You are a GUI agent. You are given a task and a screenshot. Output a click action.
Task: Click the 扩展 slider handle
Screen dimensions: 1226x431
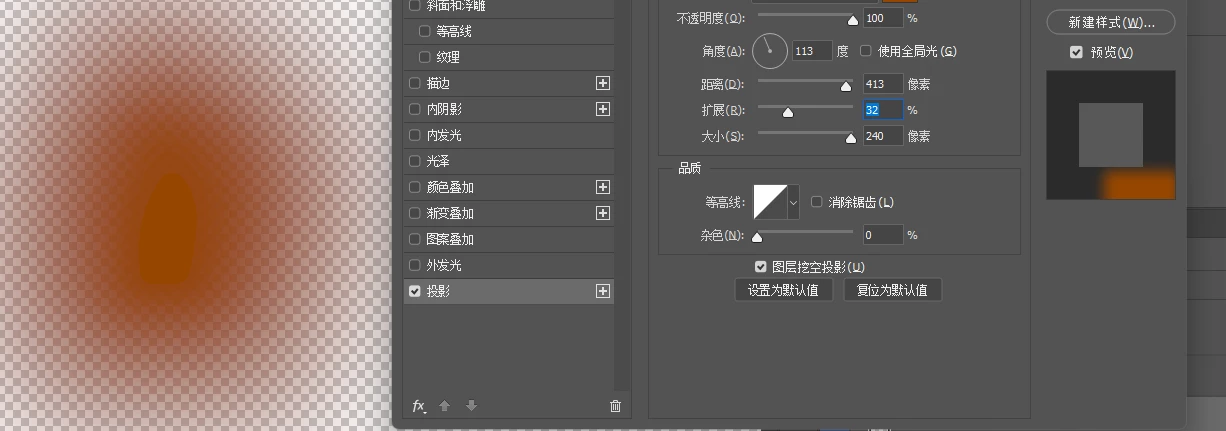787,112
